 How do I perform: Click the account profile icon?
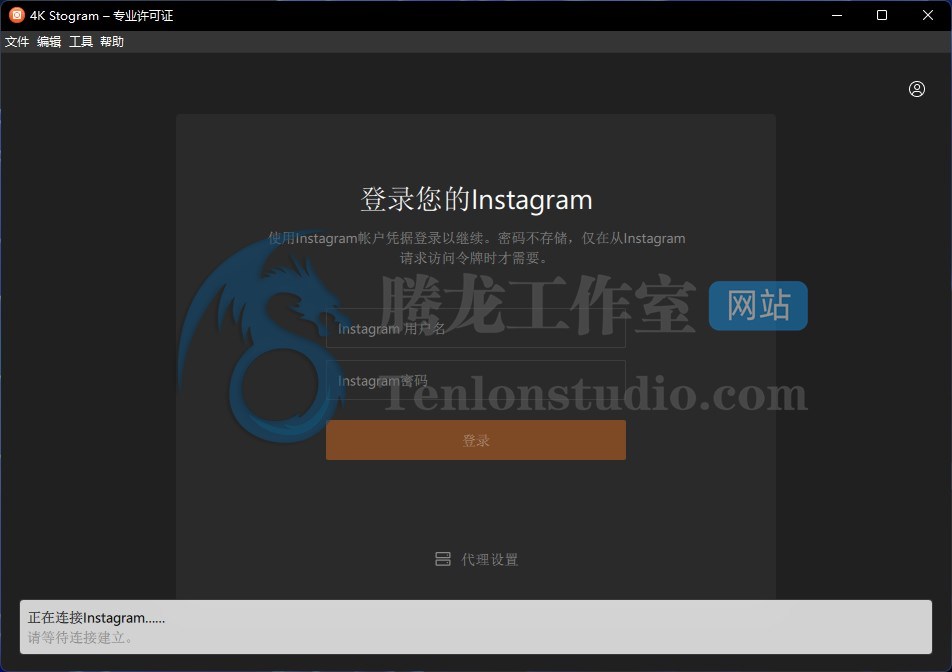click(917, 89)
